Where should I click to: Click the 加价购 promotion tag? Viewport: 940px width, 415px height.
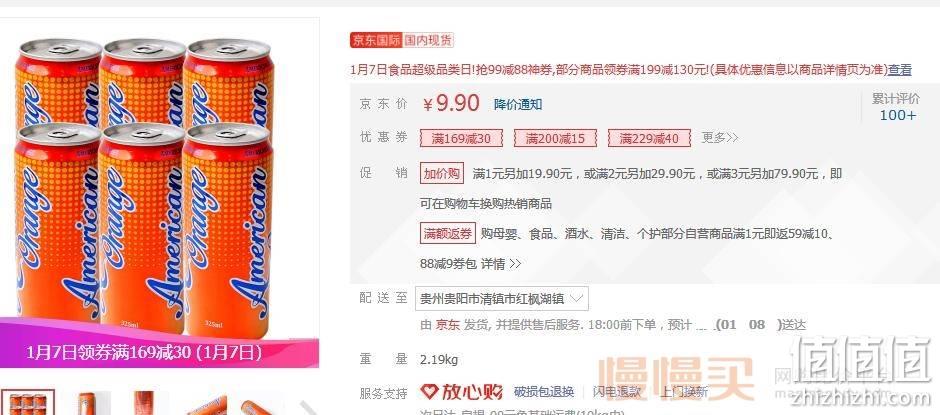click(x=442, y=174)
